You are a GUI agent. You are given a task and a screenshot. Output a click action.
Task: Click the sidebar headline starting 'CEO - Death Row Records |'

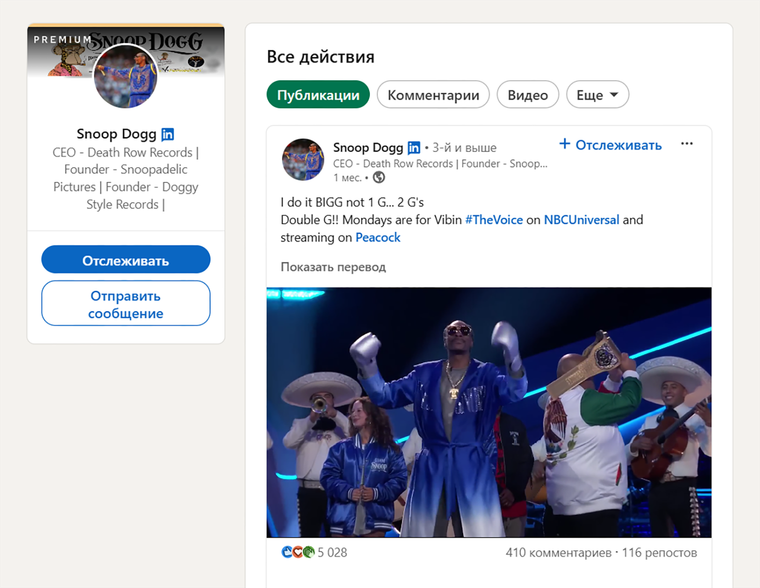tap(126, 178)
